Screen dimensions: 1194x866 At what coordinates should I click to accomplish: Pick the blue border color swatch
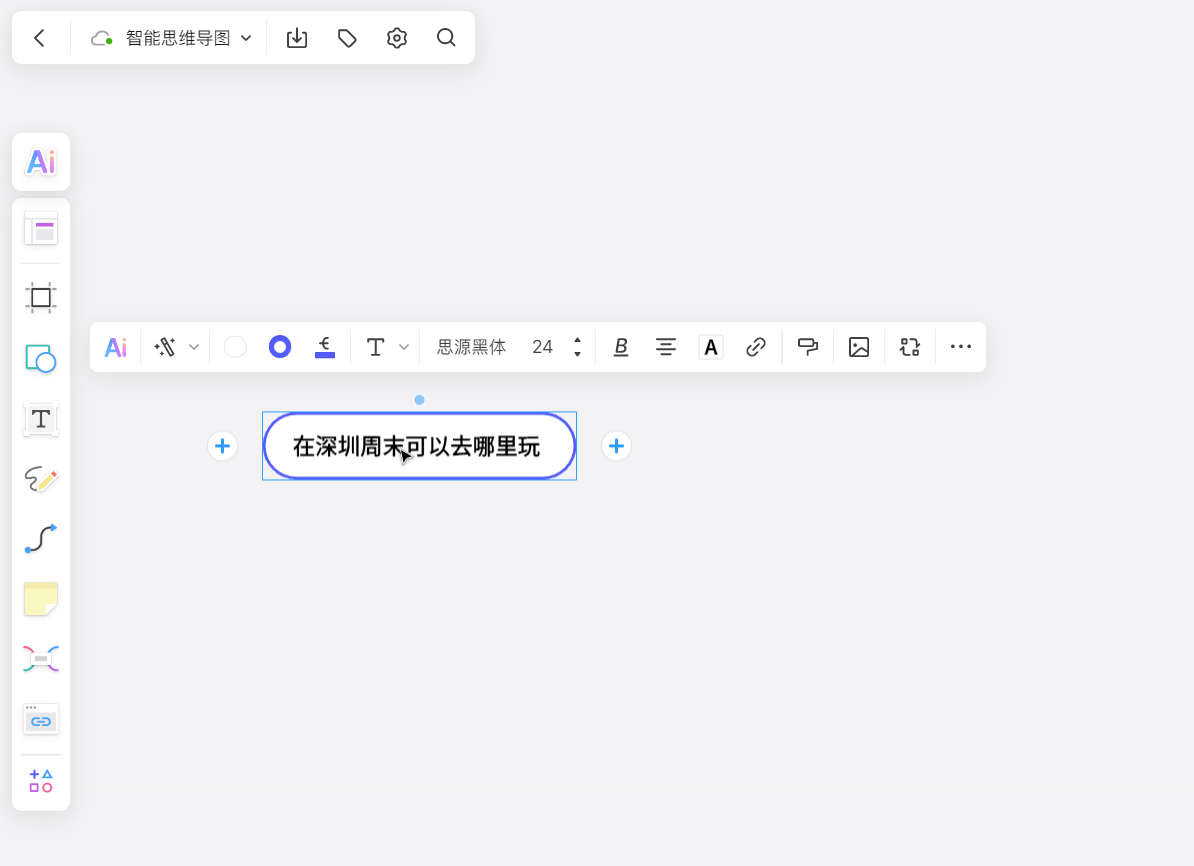[x=280, y=347]
